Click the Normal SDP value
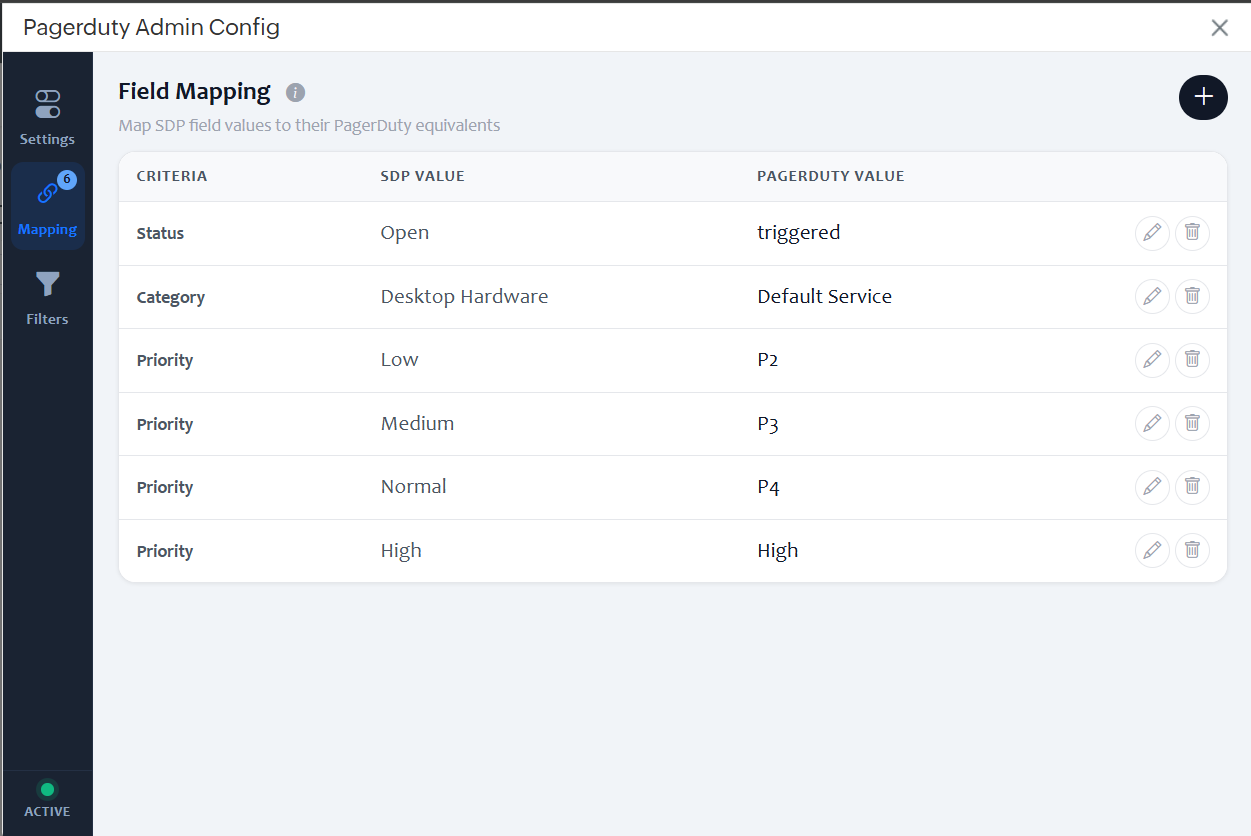Image resolution: width=1251 pixels, height=836 pixels. click(414, 487)
